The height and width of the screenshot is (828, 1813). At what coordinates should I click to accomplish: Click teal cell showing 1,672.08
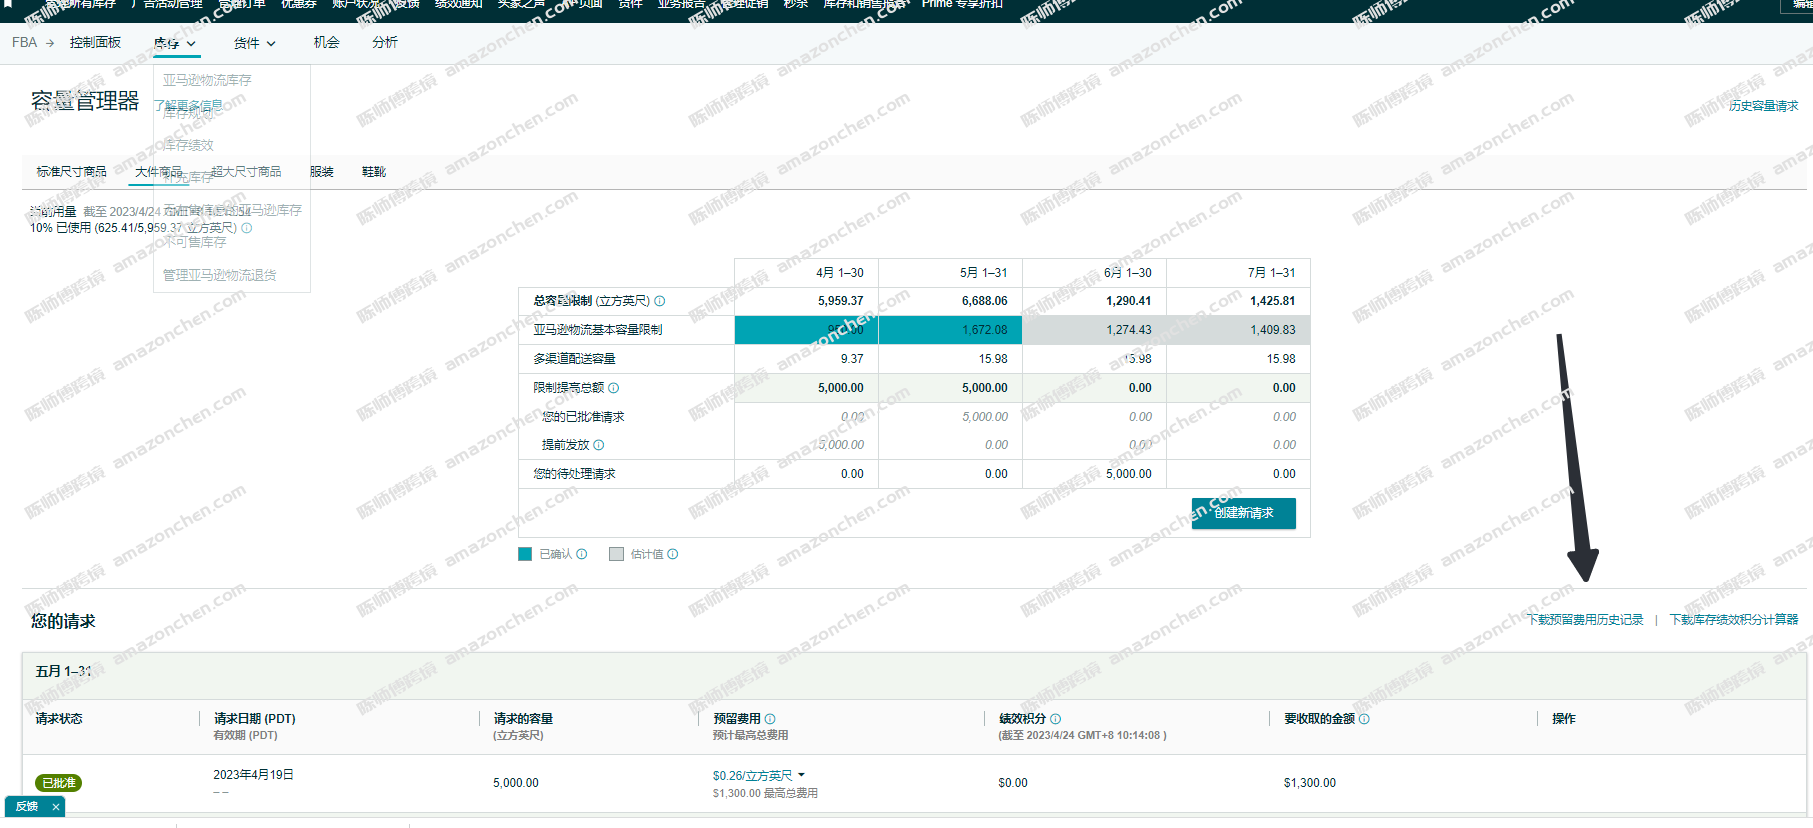tap(950, 330)
